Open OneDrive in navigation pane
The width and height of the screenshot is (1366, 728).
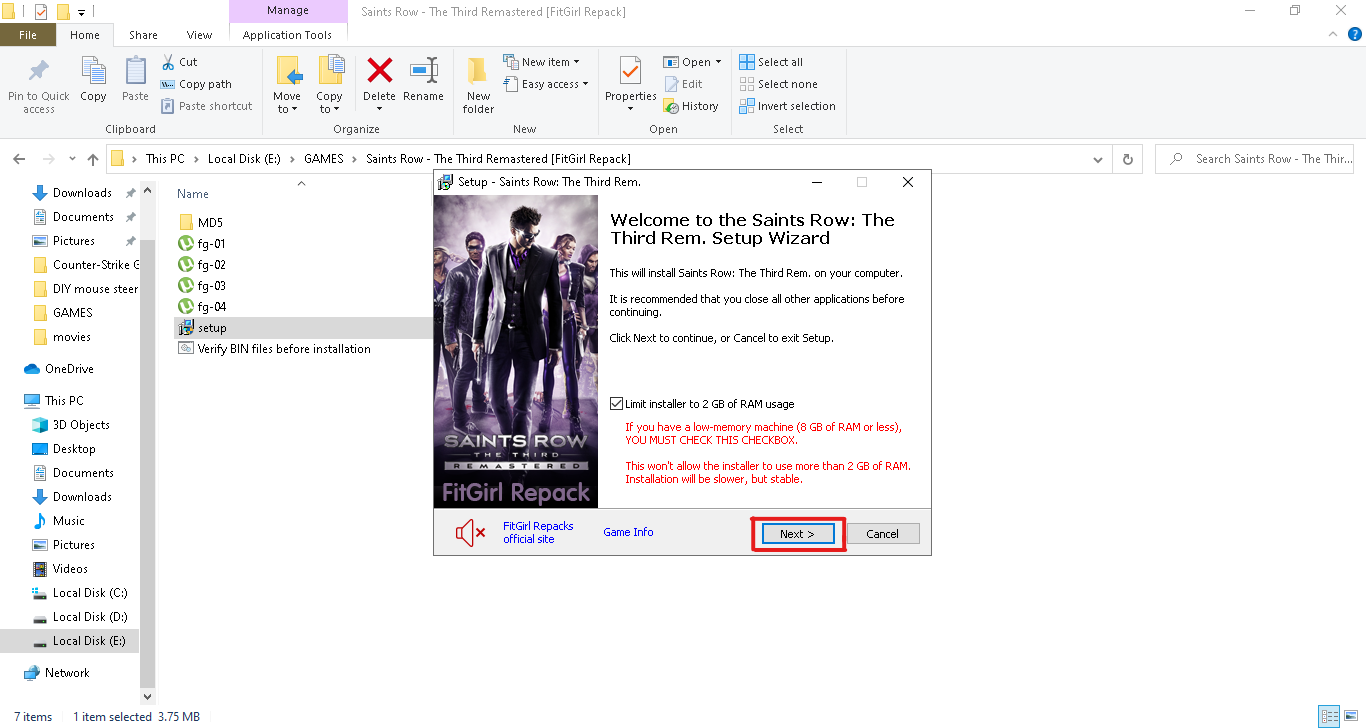[x=59, y=369]
